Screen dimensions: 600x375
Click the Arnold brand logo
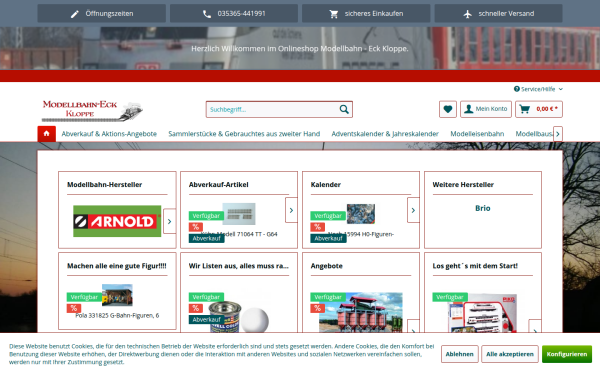click(x=117, y=221)
